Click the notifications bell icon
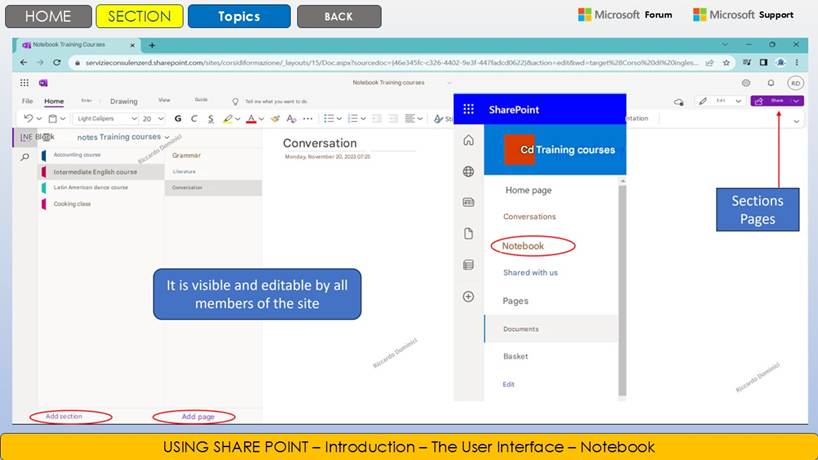Image resolution: width=818 pixels, height=460 pixels. click(771, 83)
